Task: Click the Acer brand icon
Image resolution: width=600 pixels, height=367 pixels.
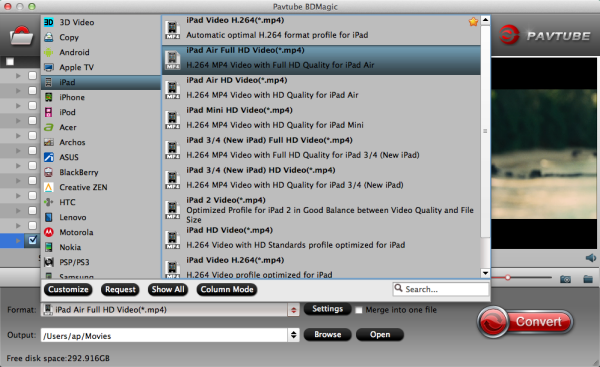Action: click(49, 127)
